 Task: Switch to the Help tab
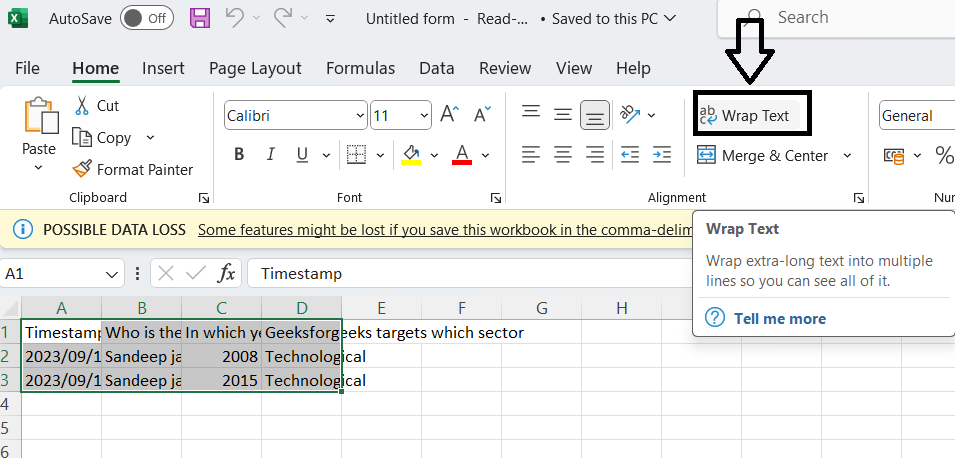(633, 68)
